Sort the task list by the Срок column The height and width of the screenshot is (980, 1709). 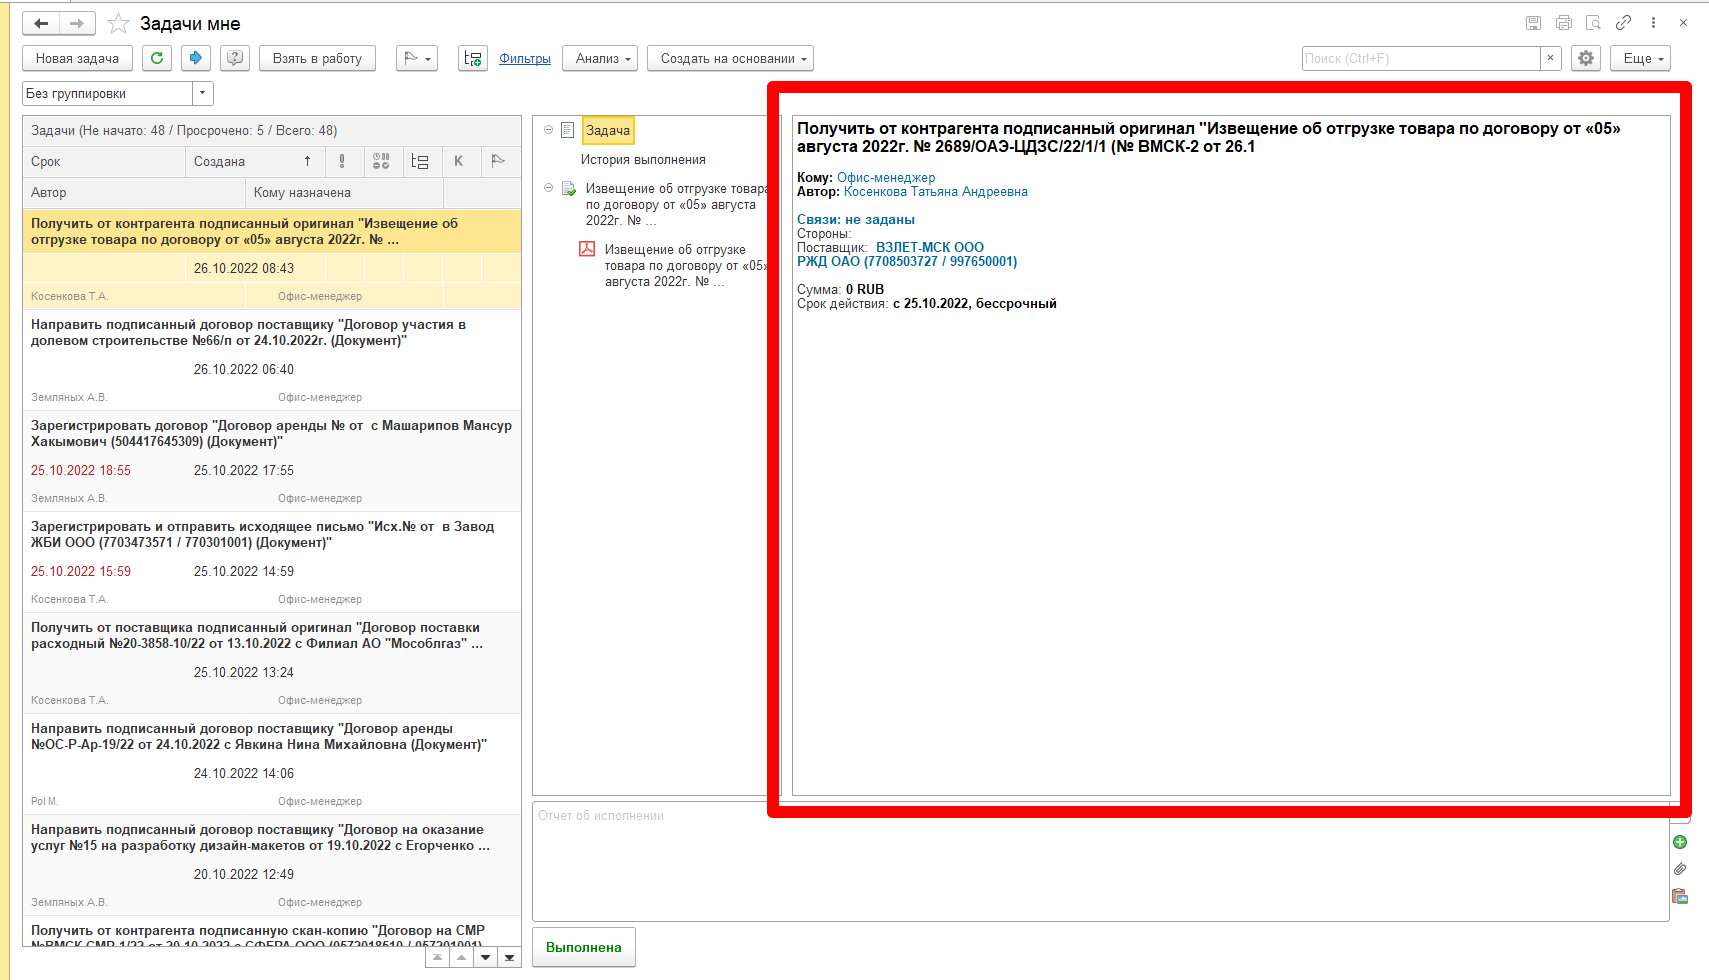[104, 161]
